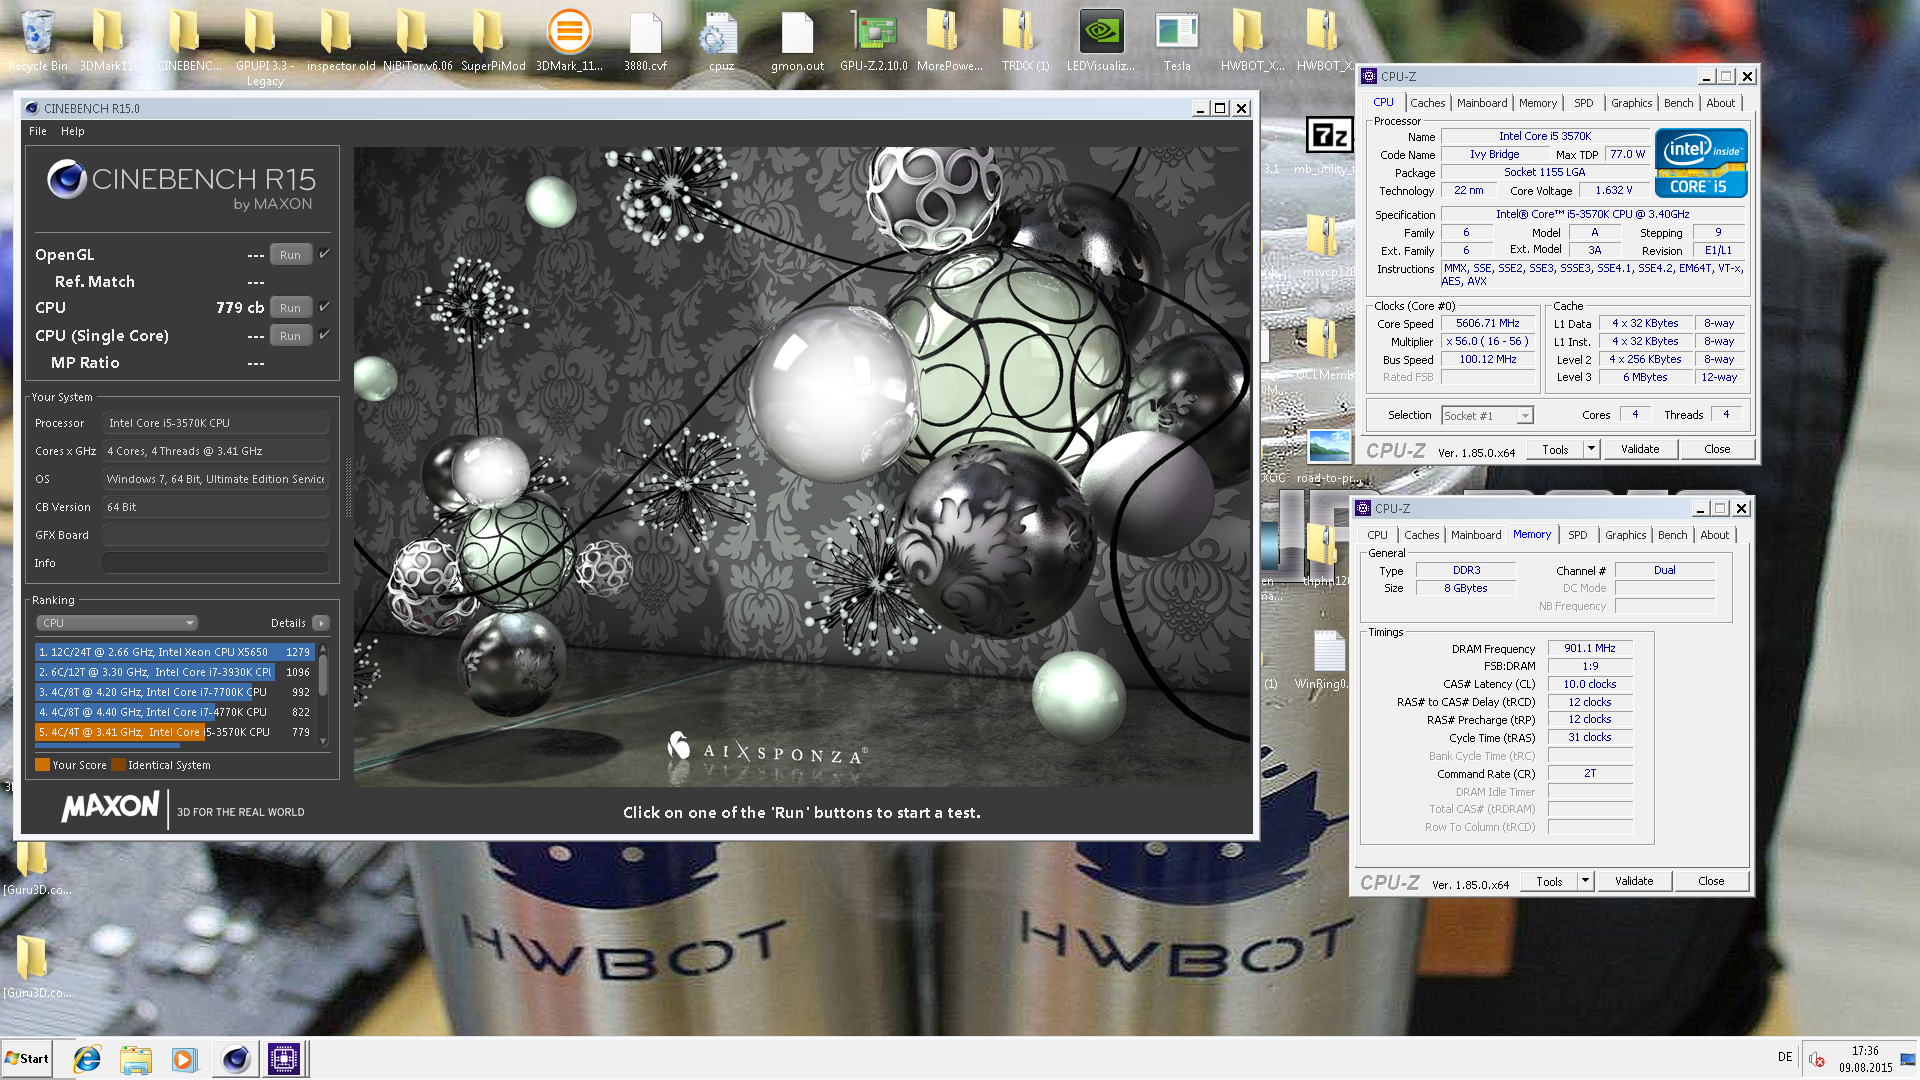Toggle the OpenGL test checkmark
This screenshot has height=1080, width=1920.
pyautogui.click(x=324, y=254)
